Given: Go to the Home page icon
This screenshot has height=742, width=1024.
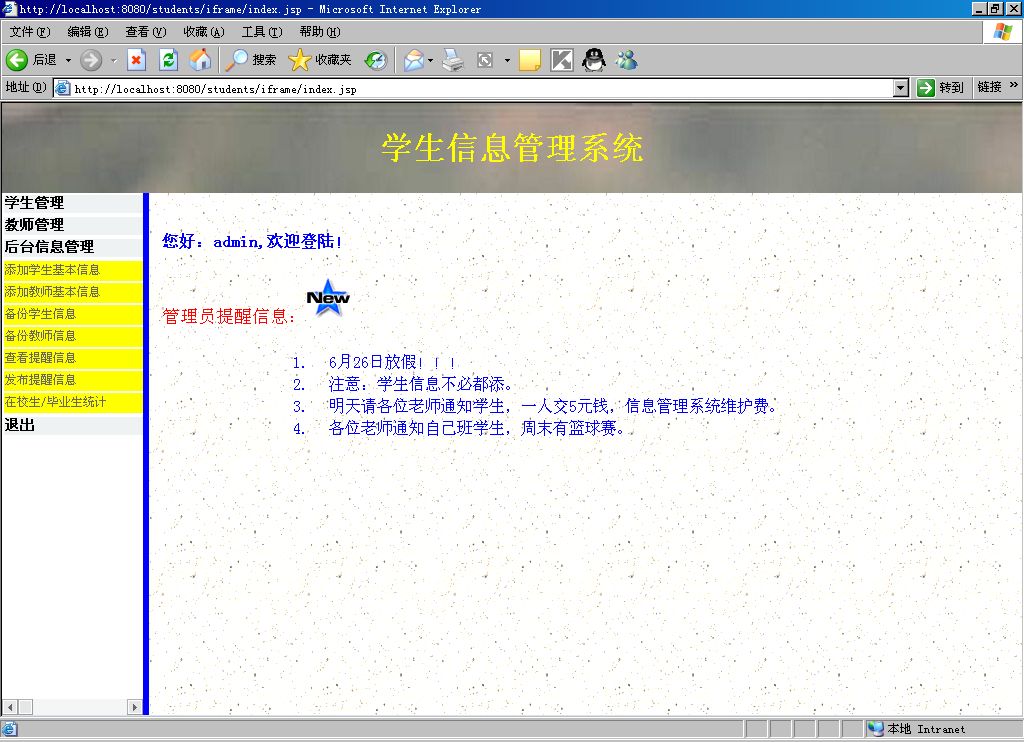Looking at the screenshot, I should point(200,60).
